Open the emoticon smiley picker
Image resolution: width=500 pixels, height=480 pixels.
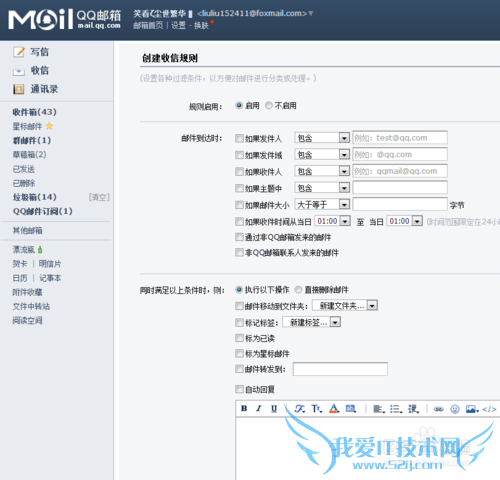455,409
